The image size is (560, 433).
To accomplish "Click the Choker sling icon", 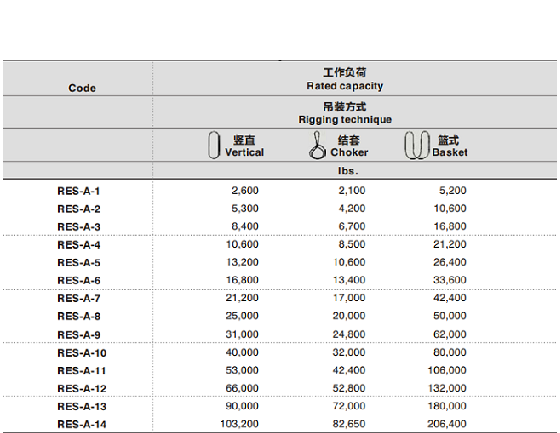I will tap(317, 145).
